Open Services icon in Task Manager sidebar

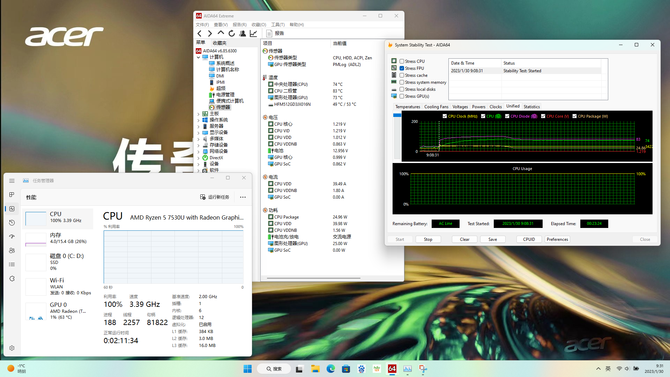[x=12, y=278]
